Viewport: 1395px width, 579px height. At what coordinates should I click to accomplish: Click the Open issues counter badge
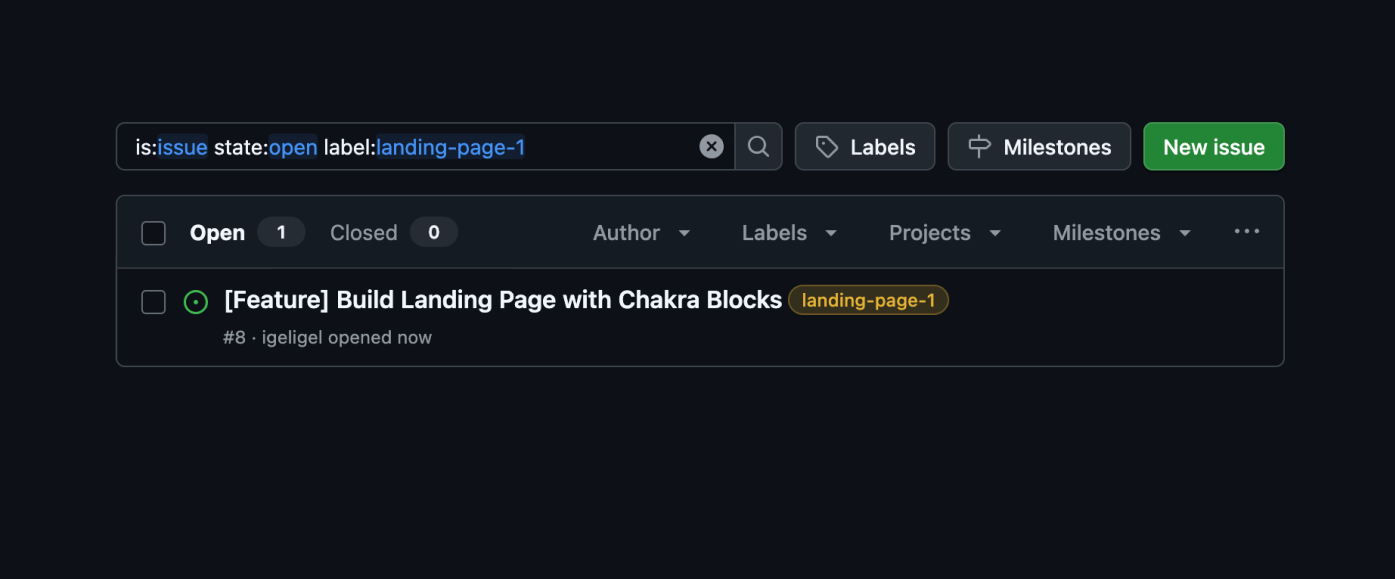pyautogui.click(x=281, y=231)
